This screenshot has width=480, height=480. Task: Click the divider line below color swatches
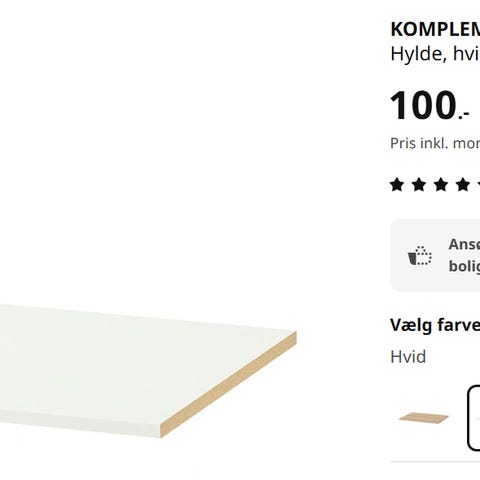435,462
